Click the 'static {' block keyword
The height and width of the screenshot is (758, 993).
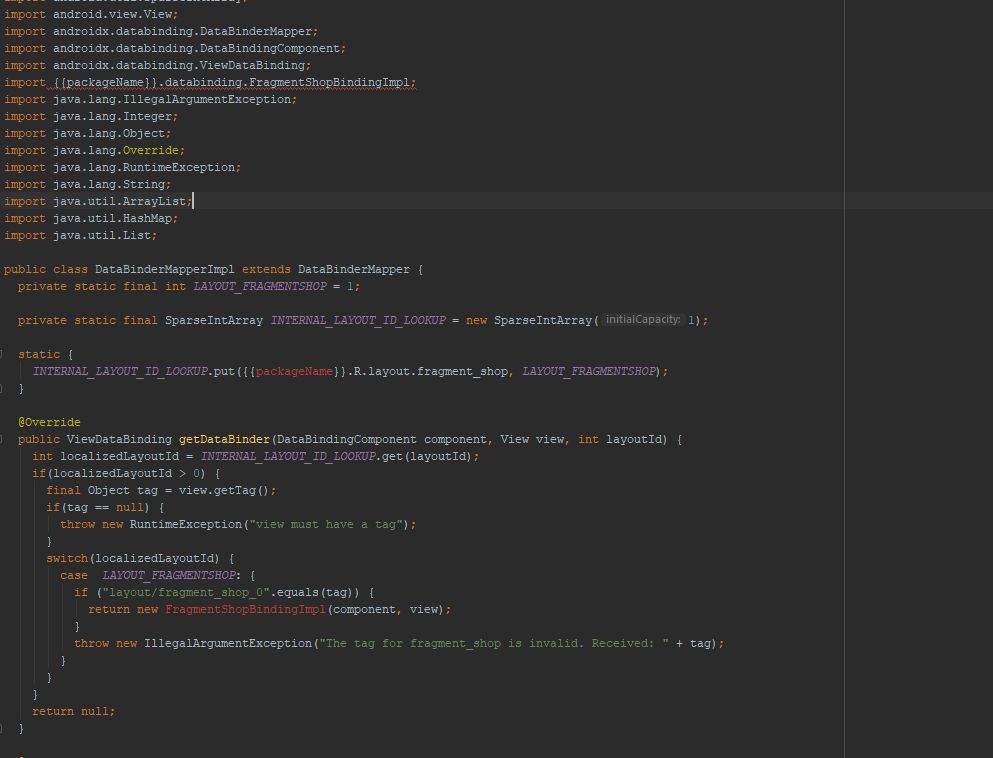[x=46, y=355]
